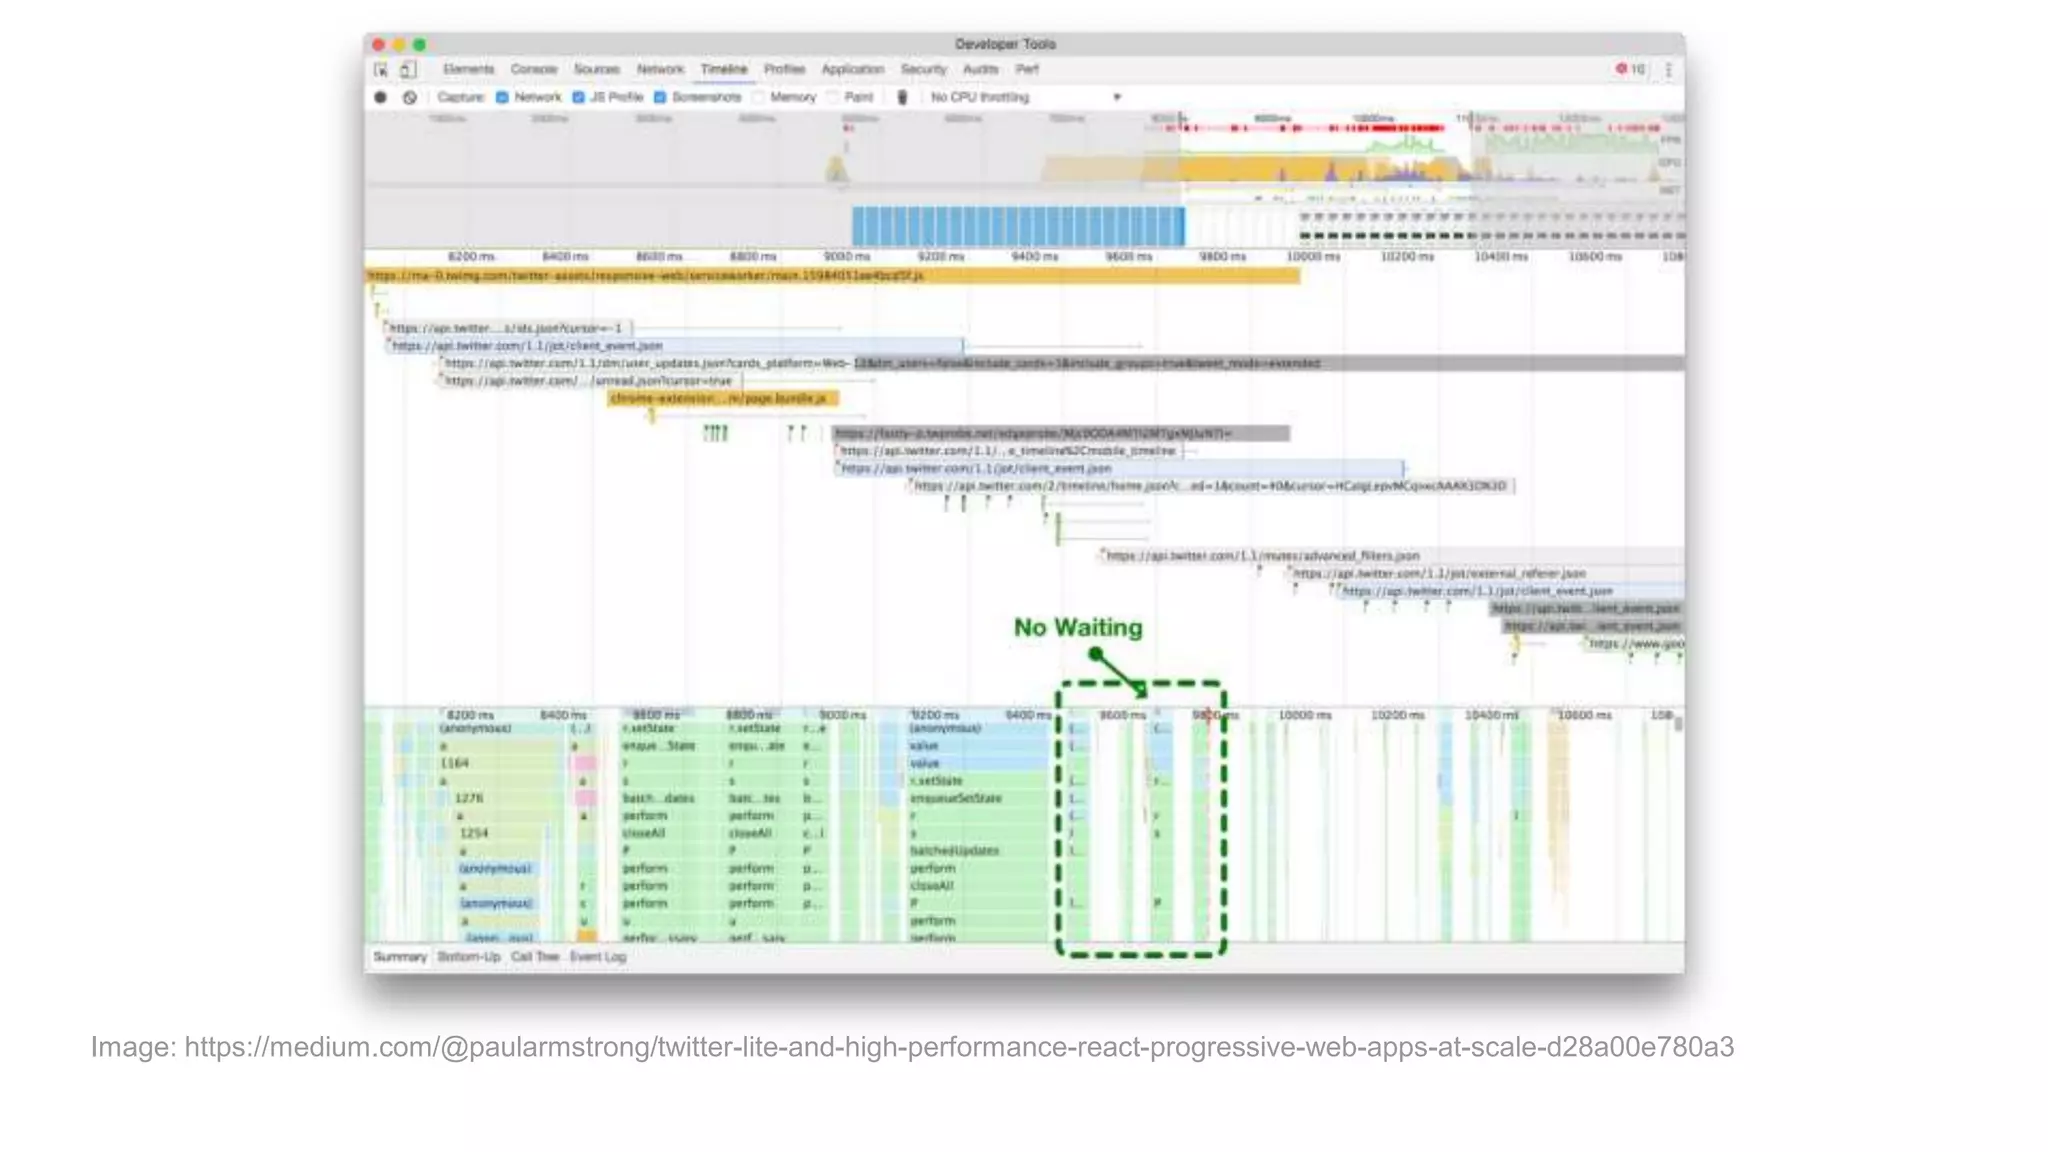Select the batchedUpdates flame chart entry

click(955, 851)
